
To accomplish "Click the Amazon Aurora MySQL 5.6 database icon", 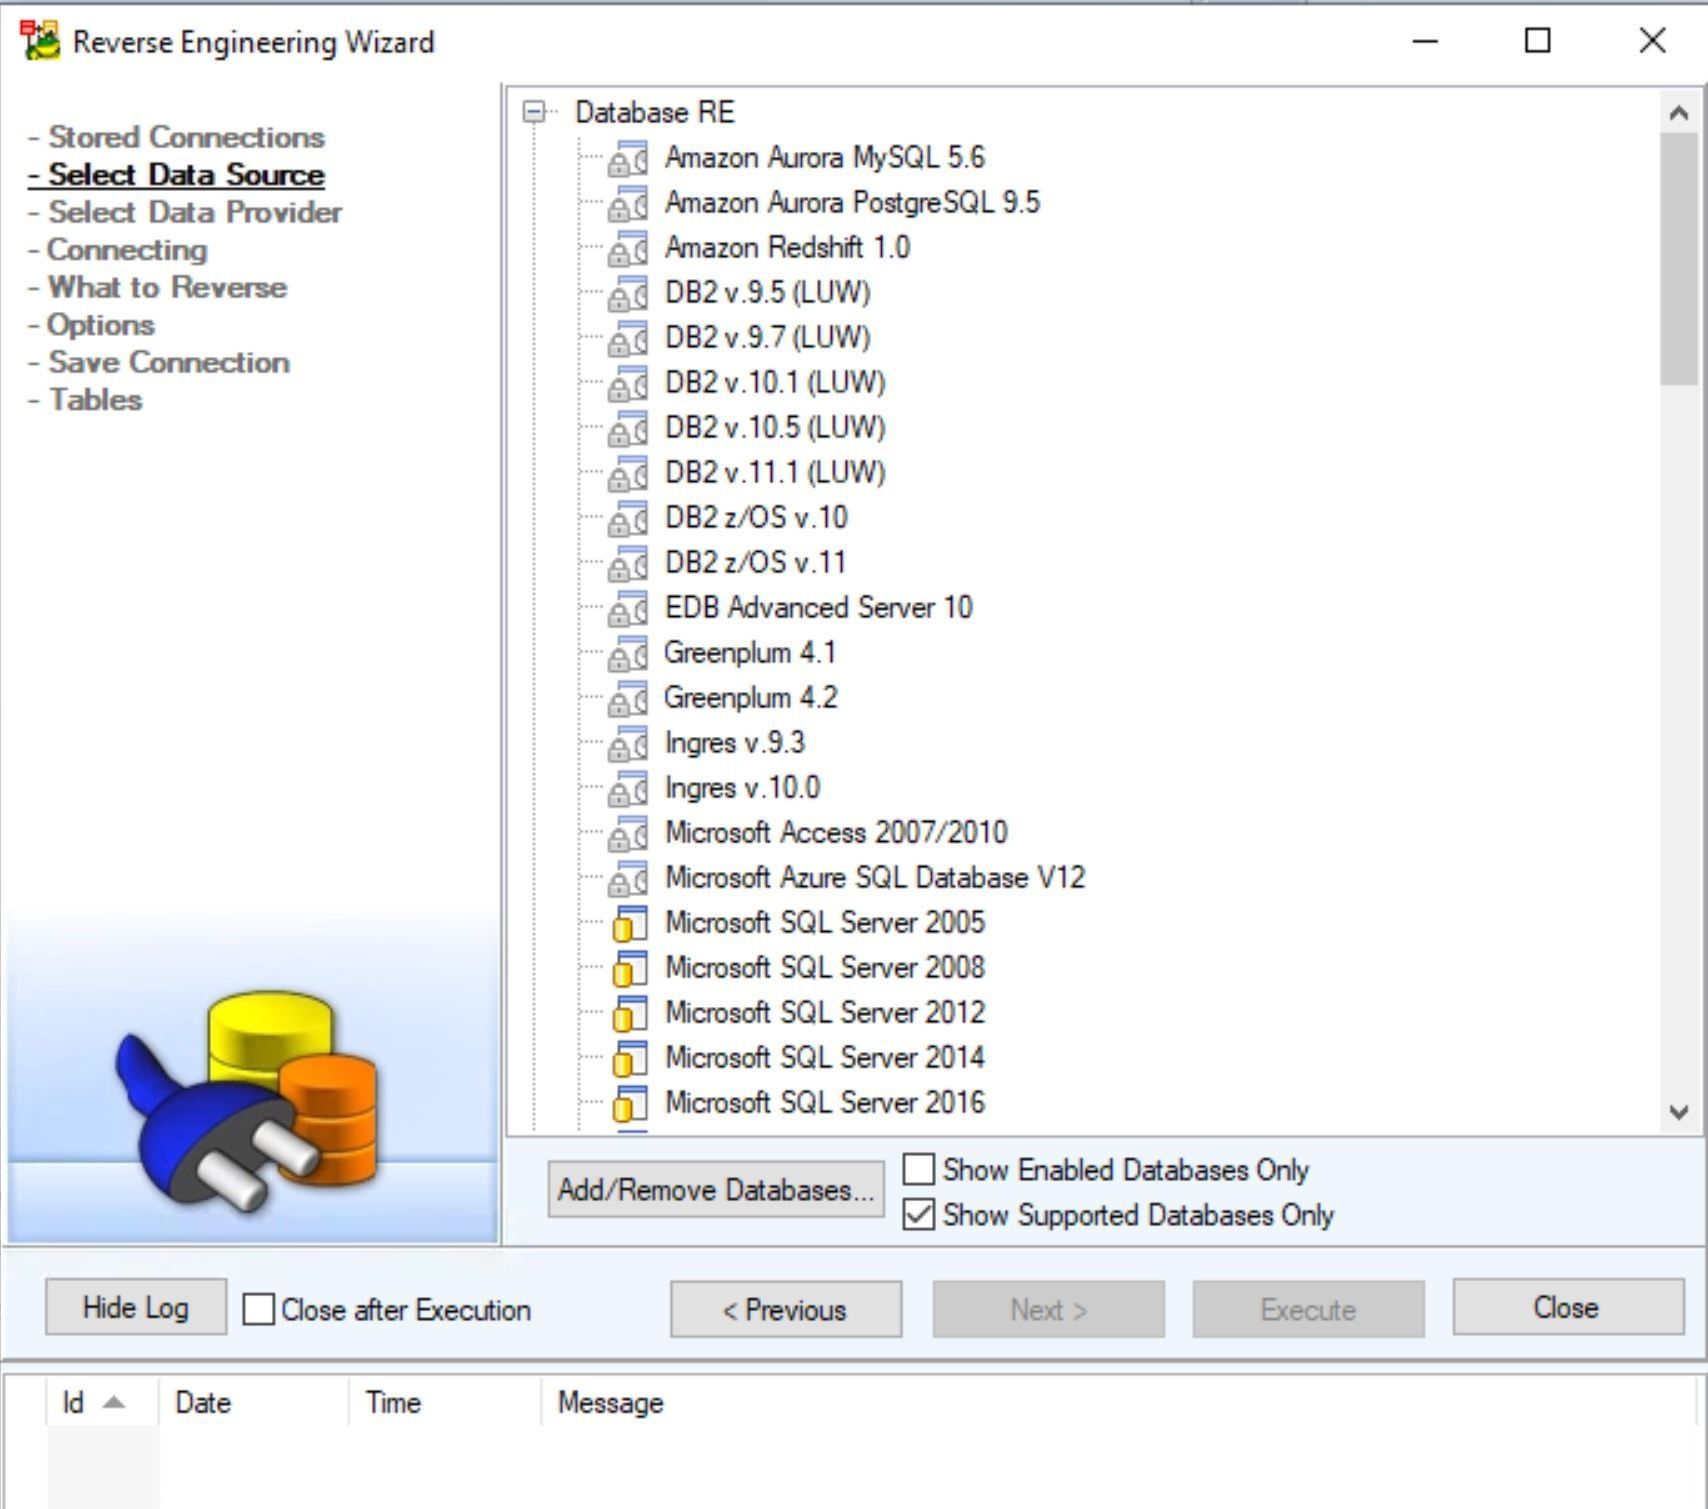I will click(628, 158).
